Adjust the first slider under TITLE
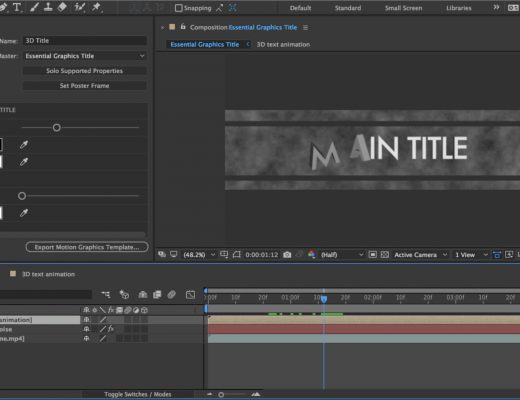Viewport: 520px width, 400px height. 57,128
